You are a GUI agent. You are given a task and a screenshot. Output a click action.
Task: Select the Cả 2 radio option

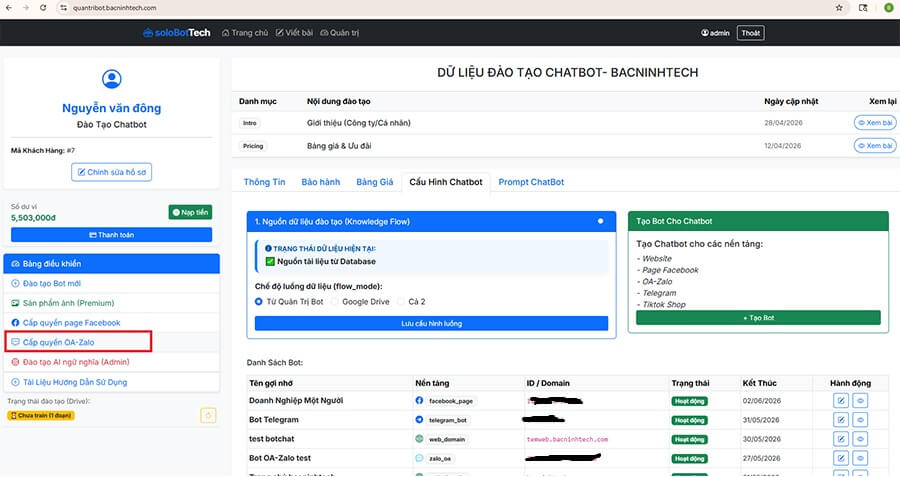coord(401,302)
